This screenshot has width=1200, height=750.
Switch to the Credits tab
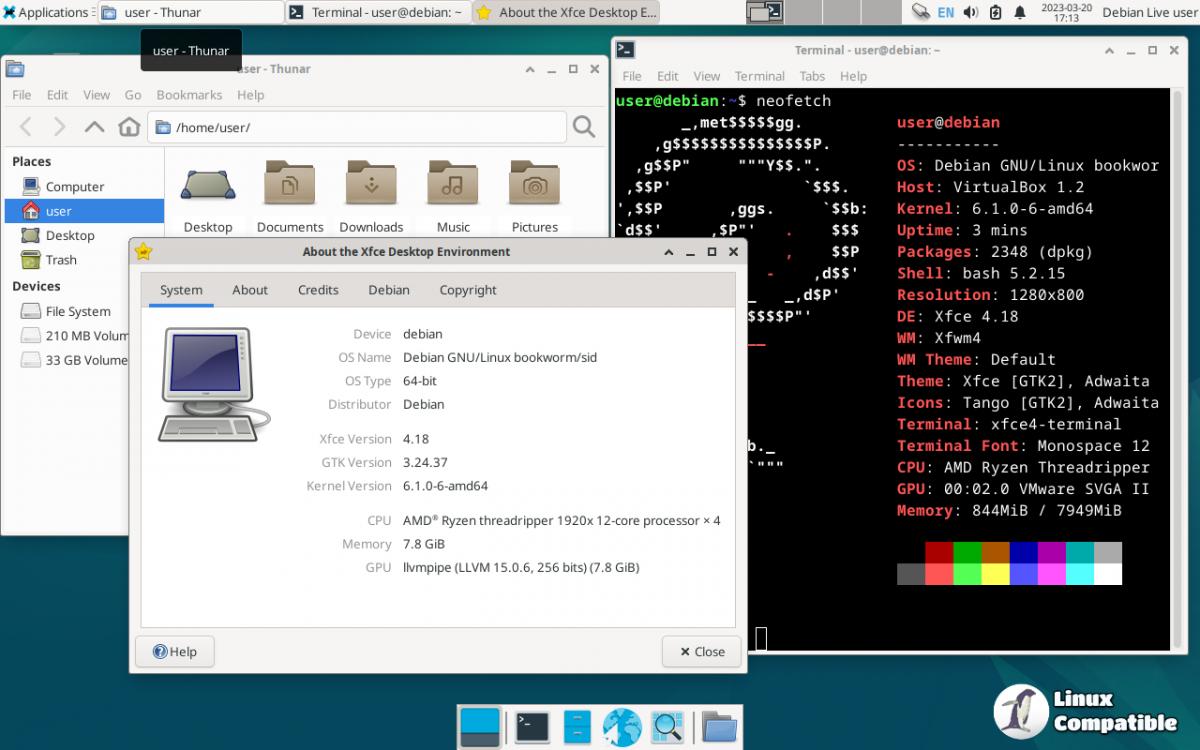(318, 290)
